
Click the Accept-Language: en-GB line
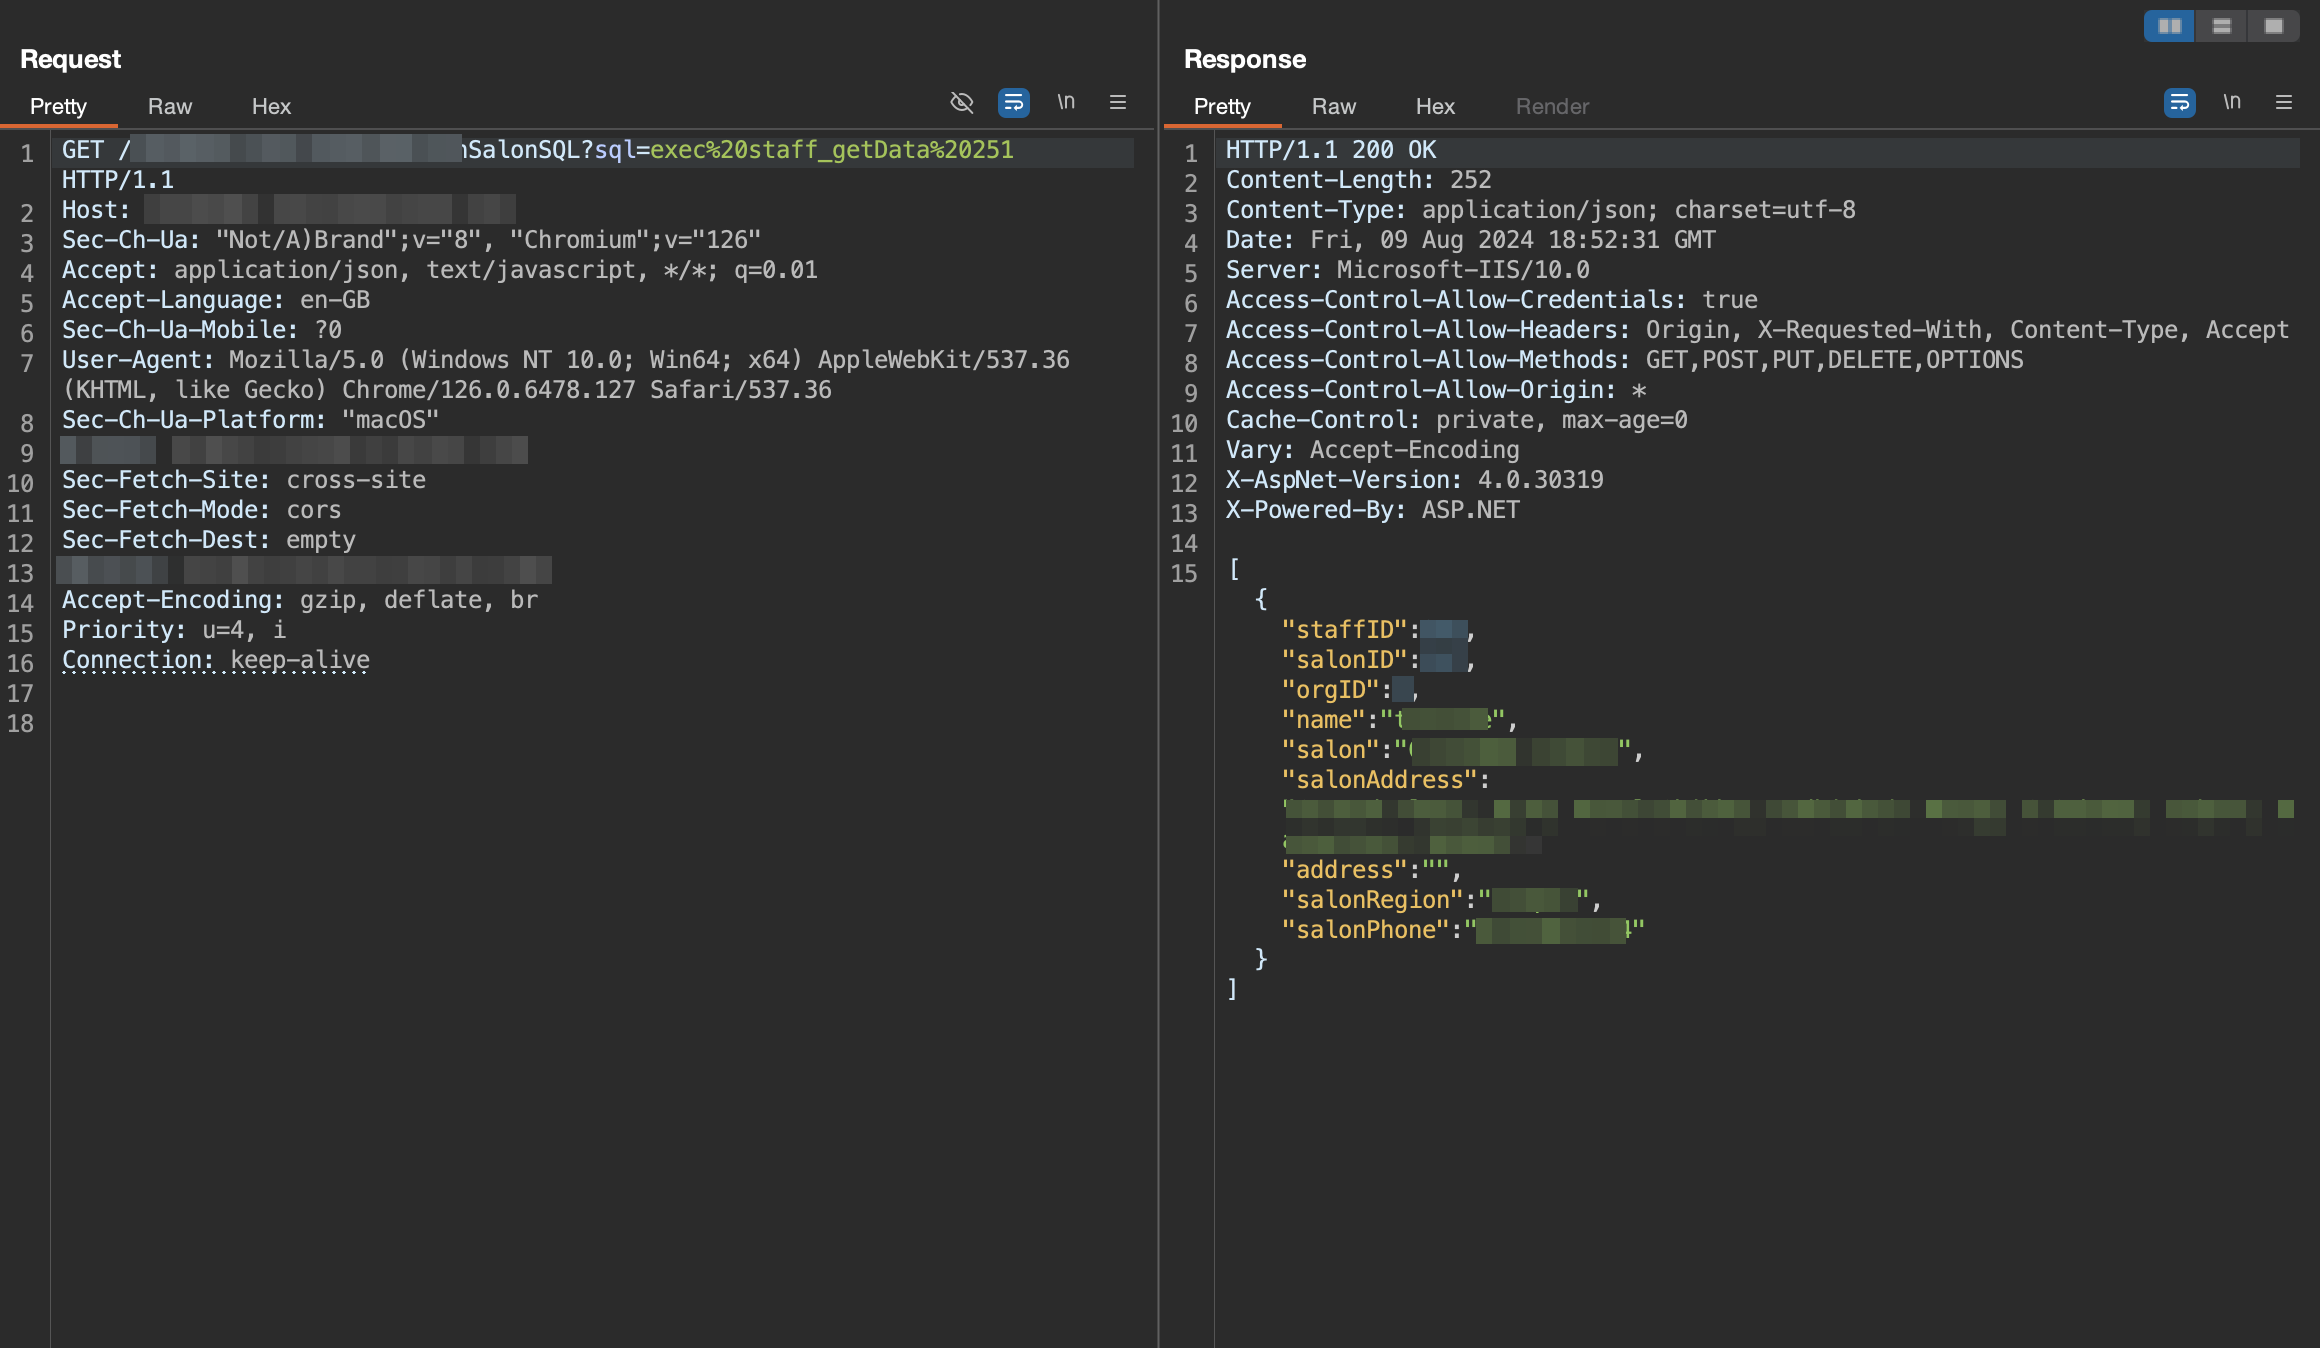pos(216,300)
